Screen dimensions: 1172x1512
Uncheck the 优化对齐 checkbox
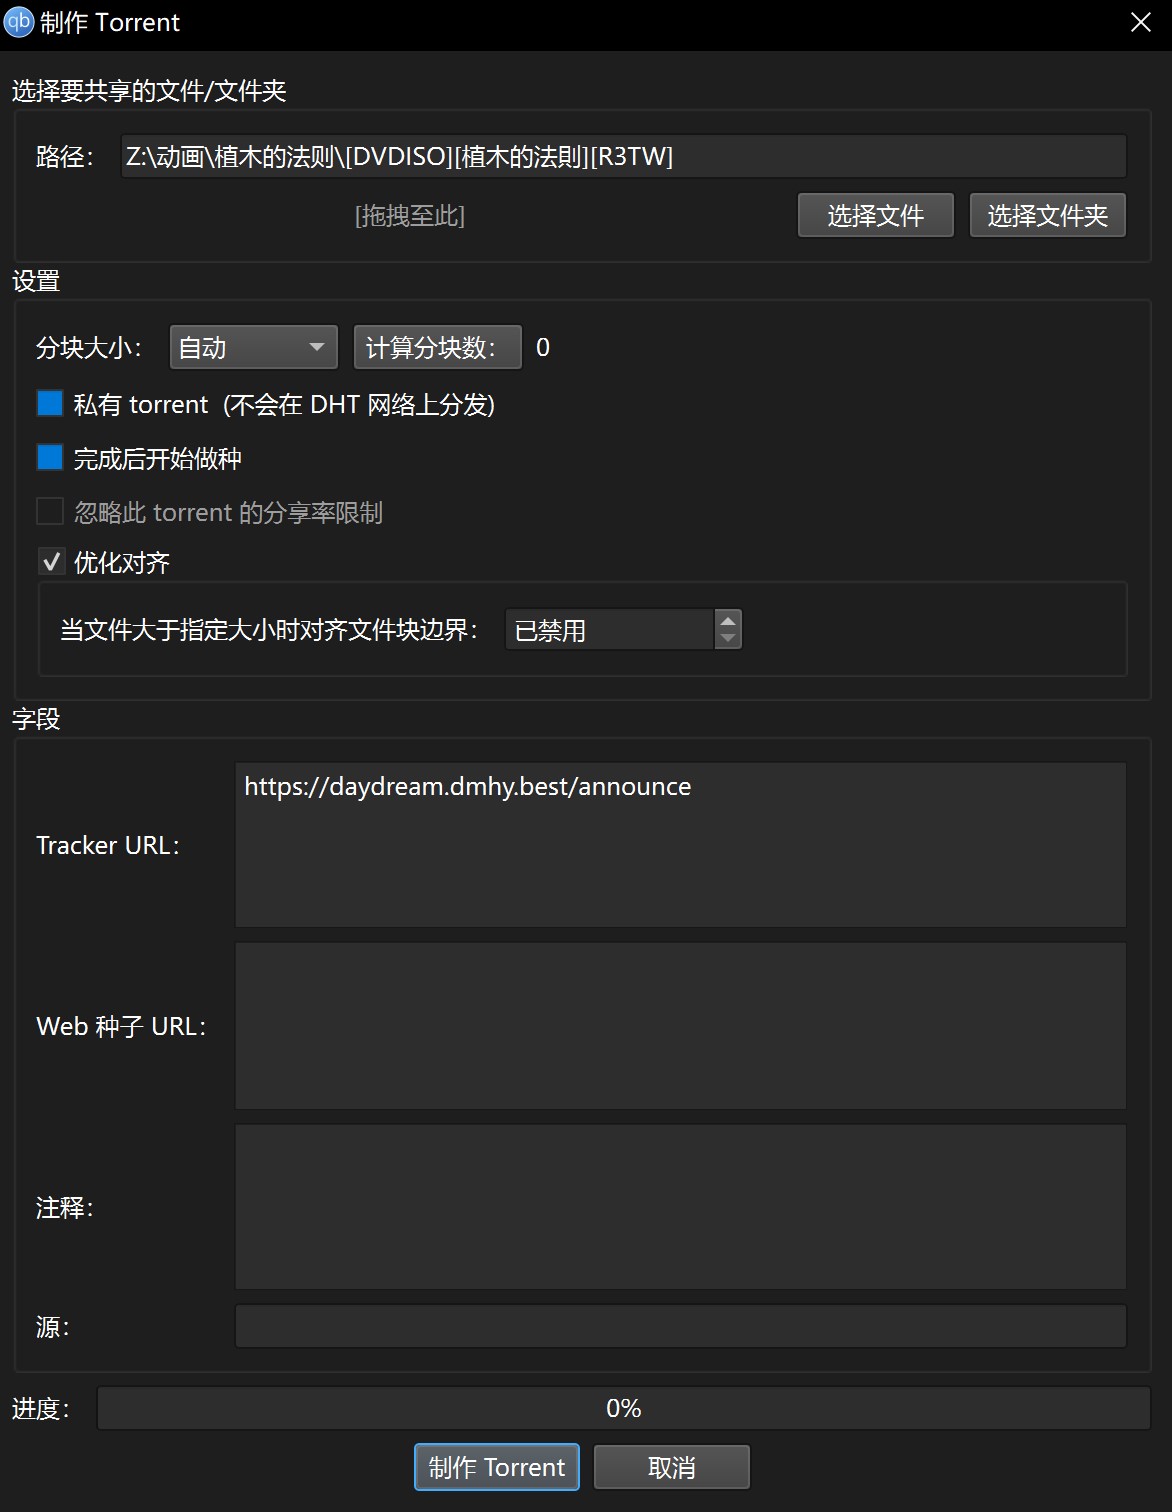[x=51, y=562]
